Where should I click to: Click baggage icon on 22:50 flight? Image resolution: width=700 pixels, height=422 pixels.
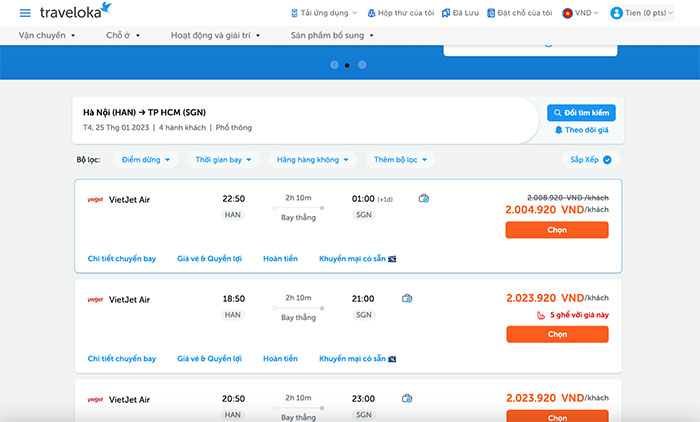pyautogui.click(x=424, y=198)
